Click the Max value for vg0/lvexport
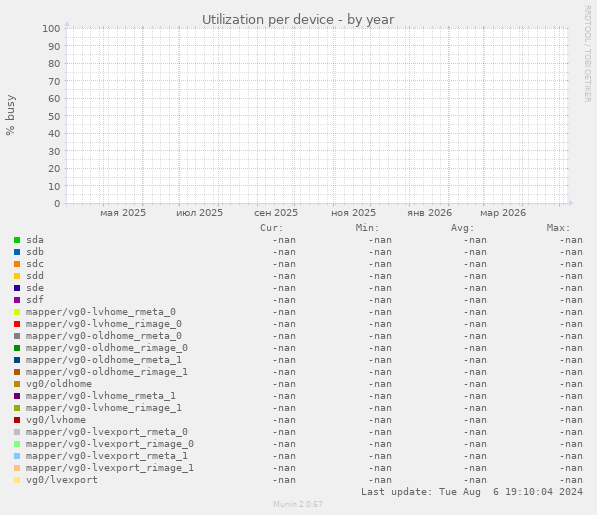Screen dimensions: 597x515 571,480
